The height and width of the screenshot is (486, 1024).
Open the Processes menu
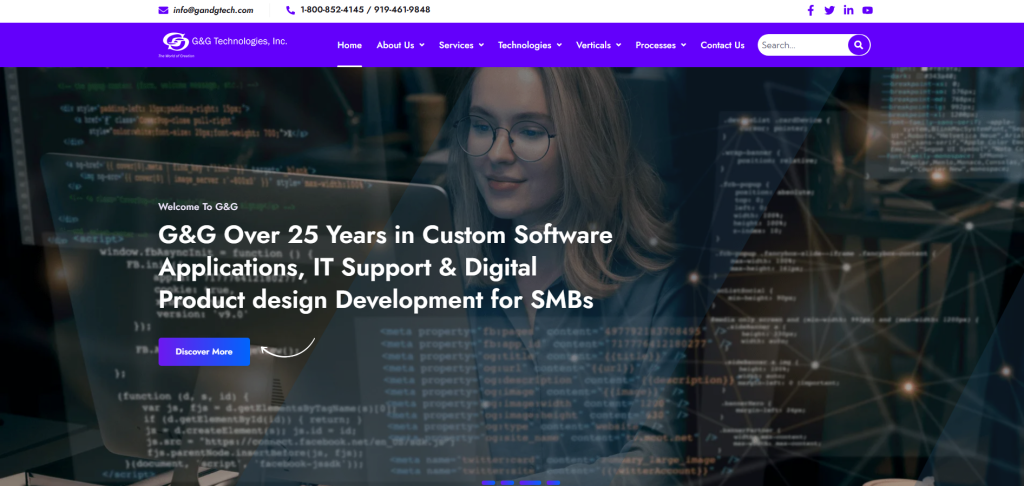tap(655, 45)
